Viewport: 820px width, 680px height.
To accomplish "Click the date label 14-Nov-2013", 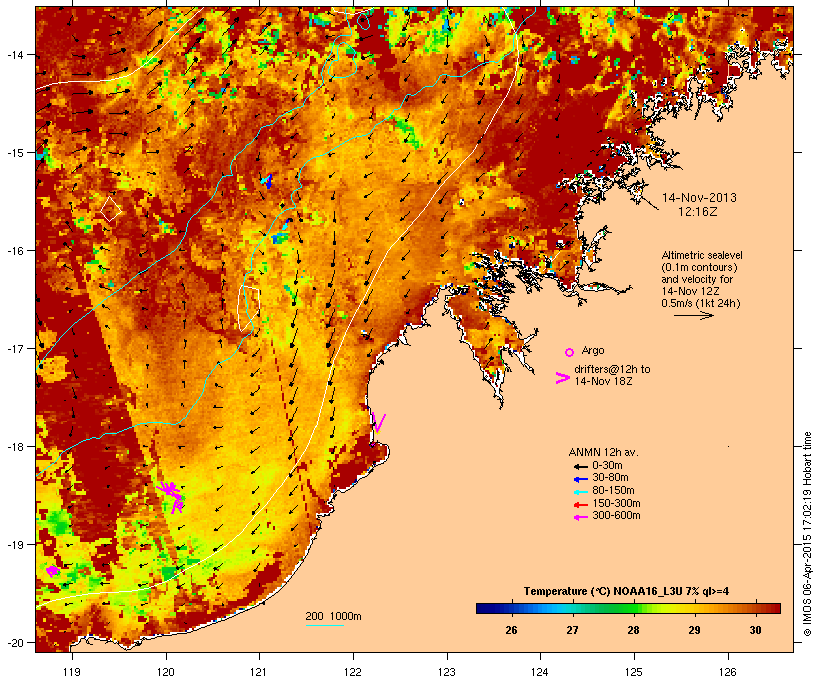I will [699, 198].
